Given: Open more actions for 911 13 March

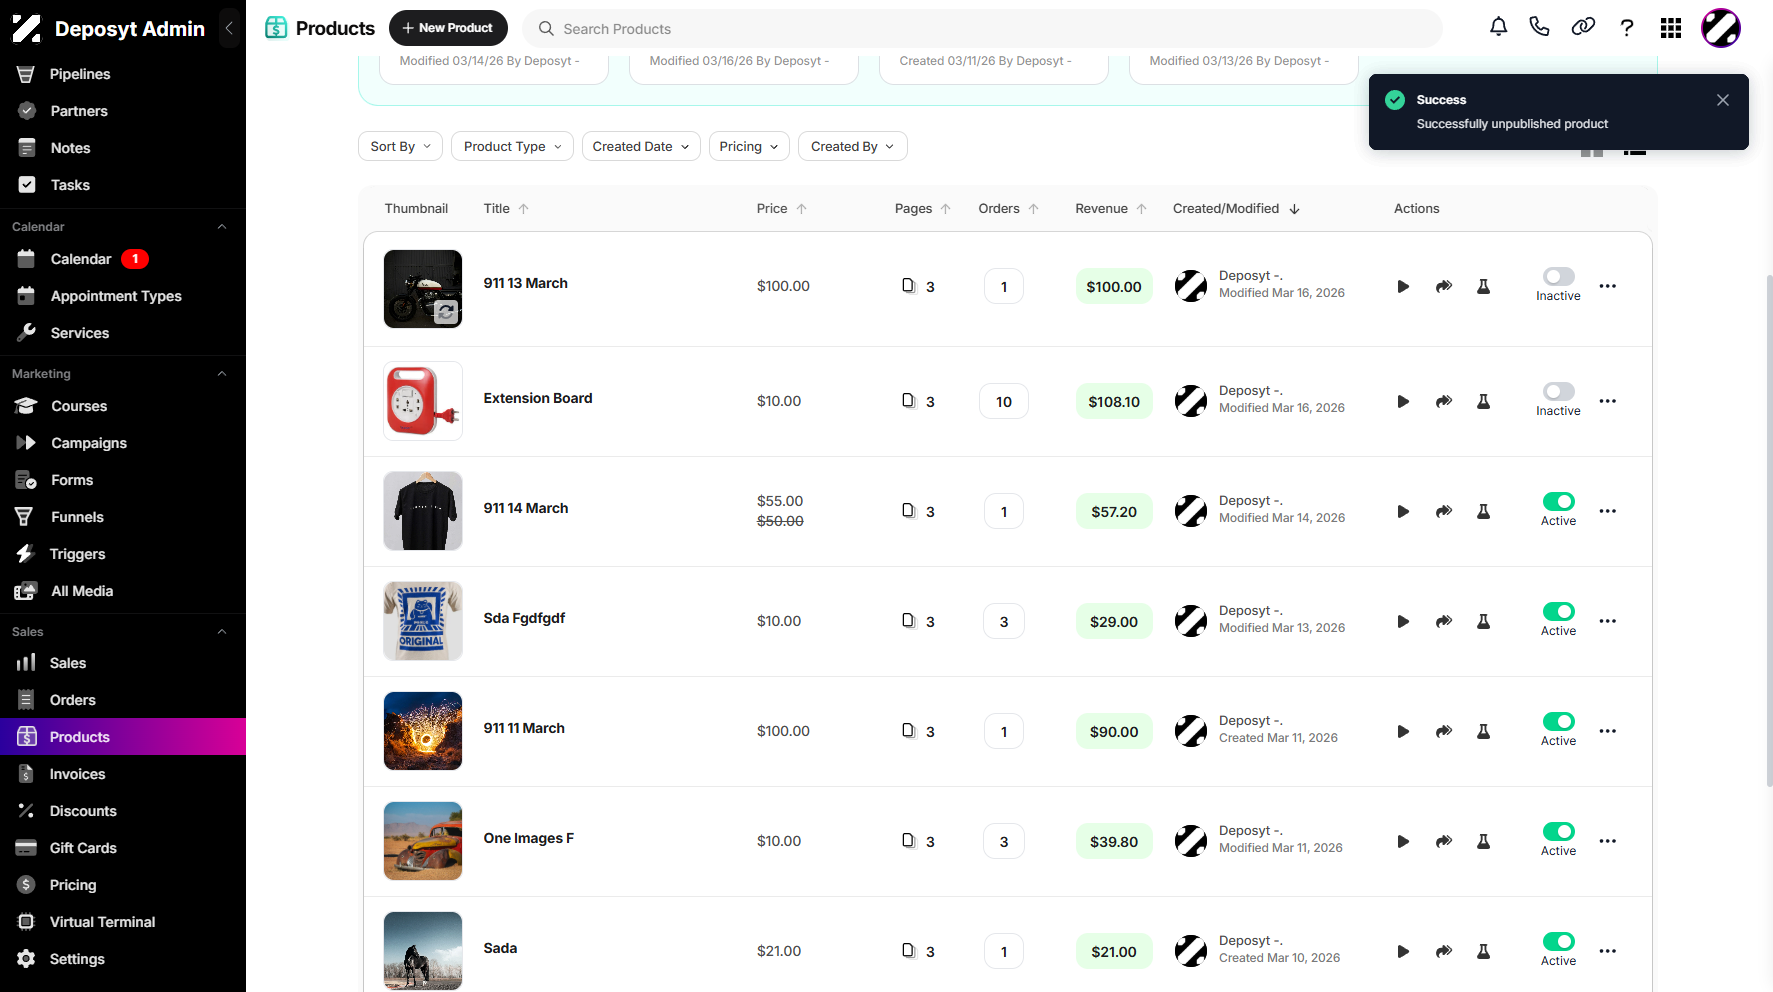Looking at the screenshot, I should tap(1608, 286).
